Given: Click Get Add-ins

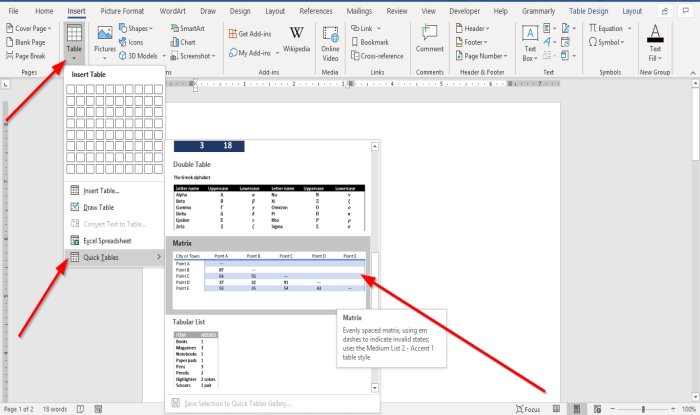Looking at the screenshot, I should pyautogui.click(x=250, y=34).
